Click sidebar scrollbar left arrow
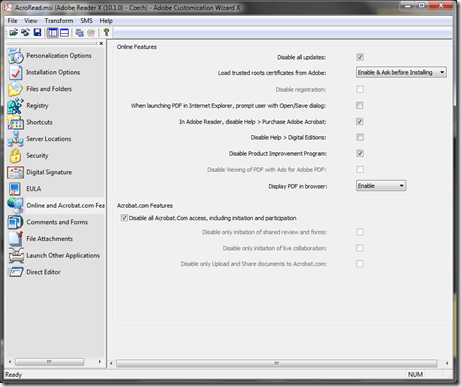Screen dimensions: 461x387 tap(10, 362)
